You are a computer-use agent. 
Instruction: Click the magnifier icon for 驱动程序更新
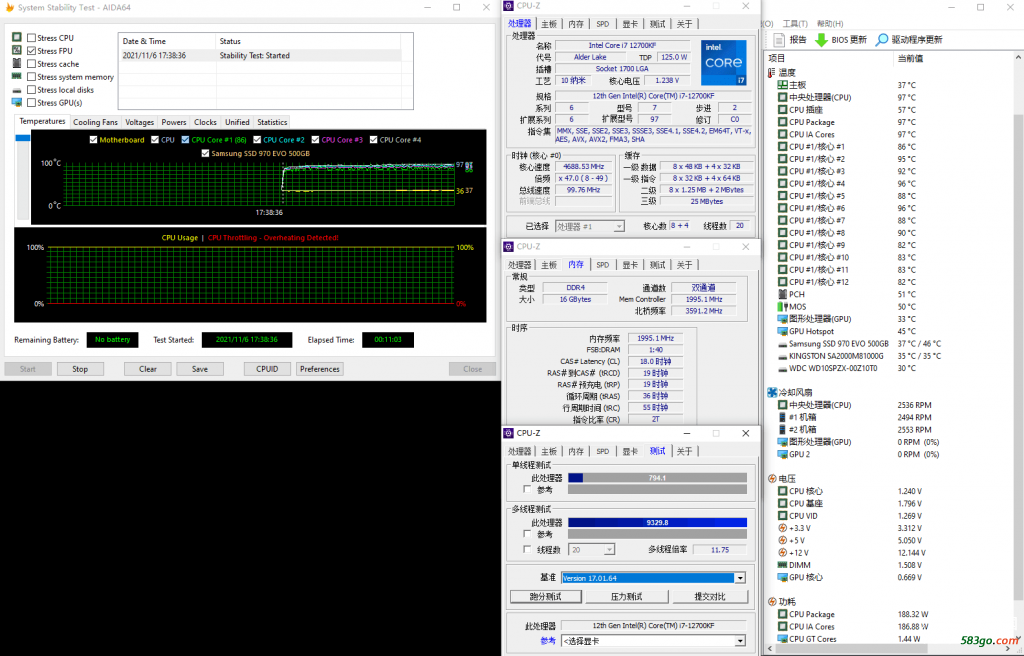point(882,40)
